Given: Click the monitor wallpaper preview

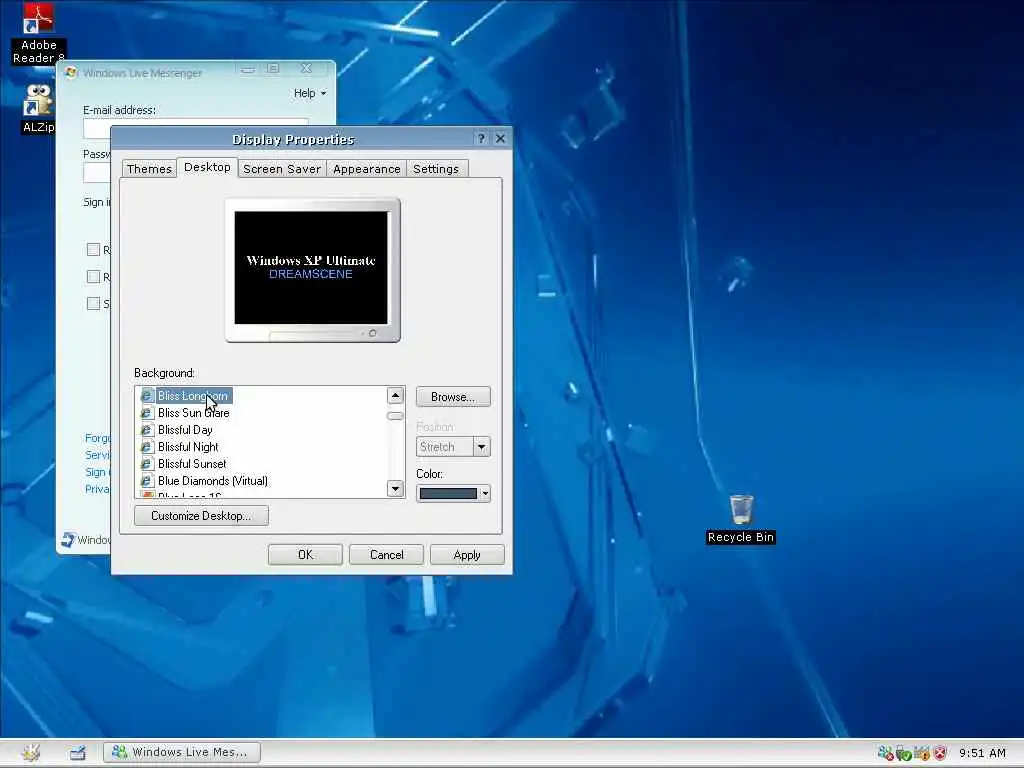Looking at the screenshot, I should tap(312, 267).
